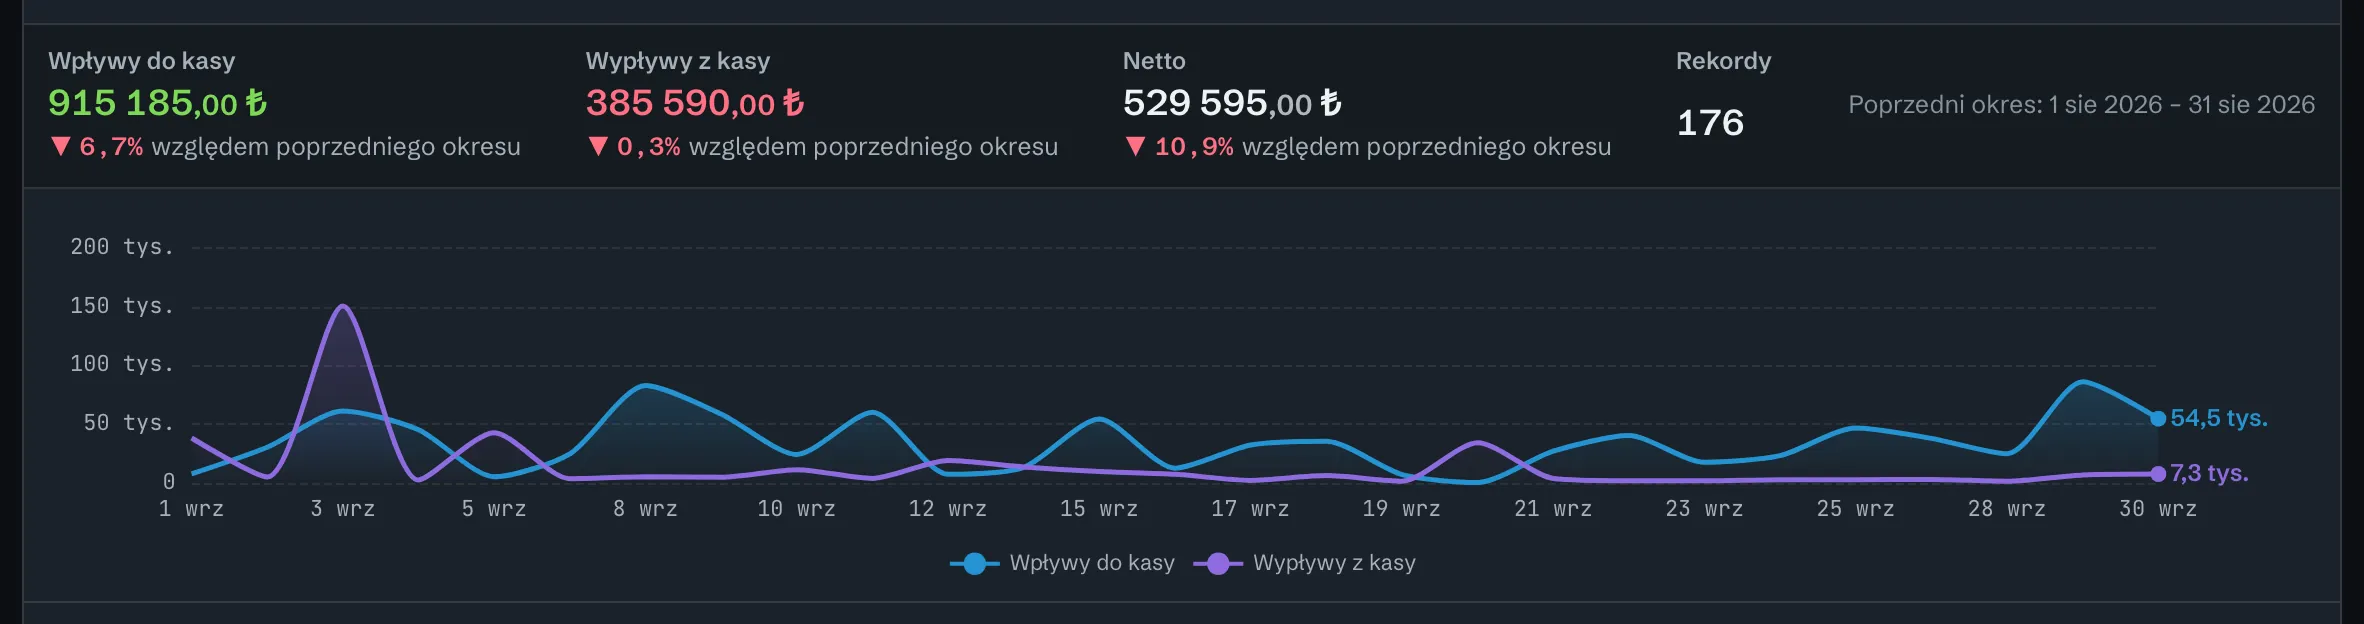The height and width of the screenshot is (624, 2364).
Task: Click the Rekordy card heading
Action: [1723, 61]
